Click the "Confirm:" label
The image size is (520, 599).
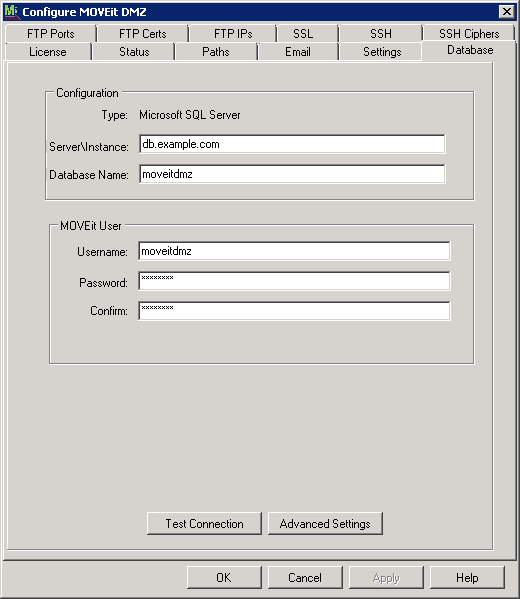pos(109,311)
